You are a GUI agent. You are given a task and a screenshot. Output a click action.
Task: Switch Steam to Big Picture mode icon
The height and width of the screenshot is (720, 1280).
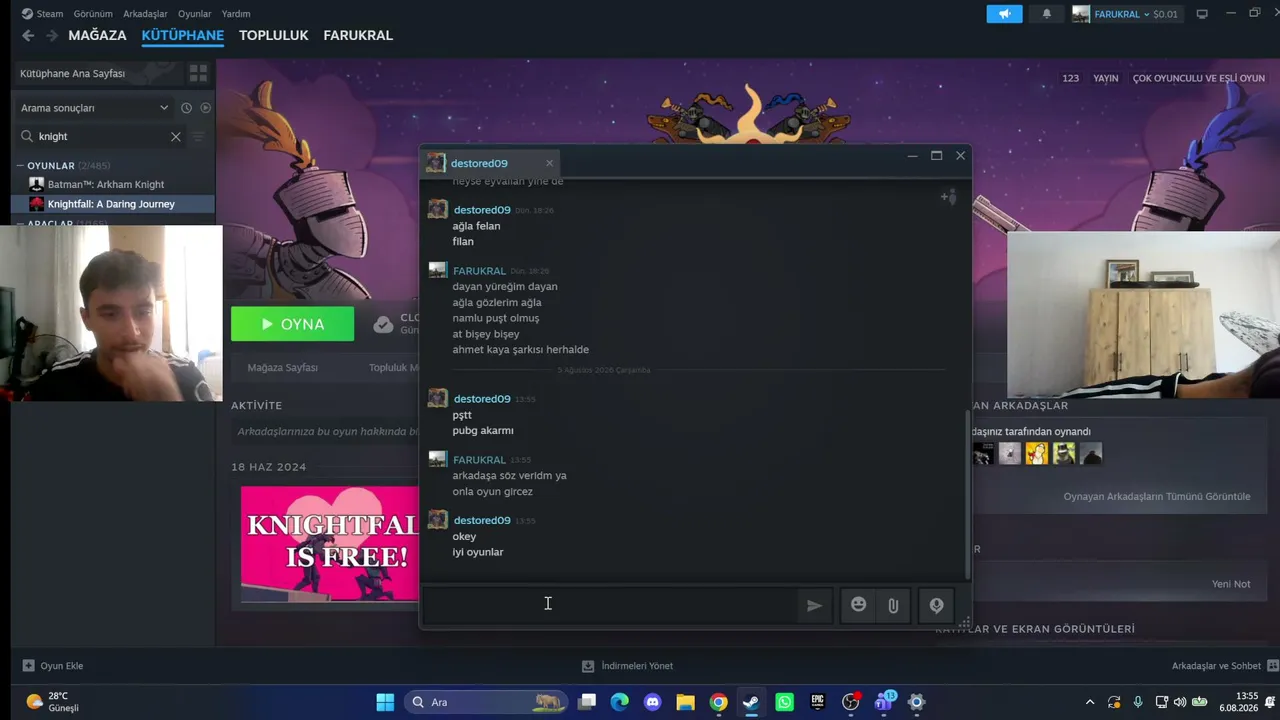(1202, 14)
